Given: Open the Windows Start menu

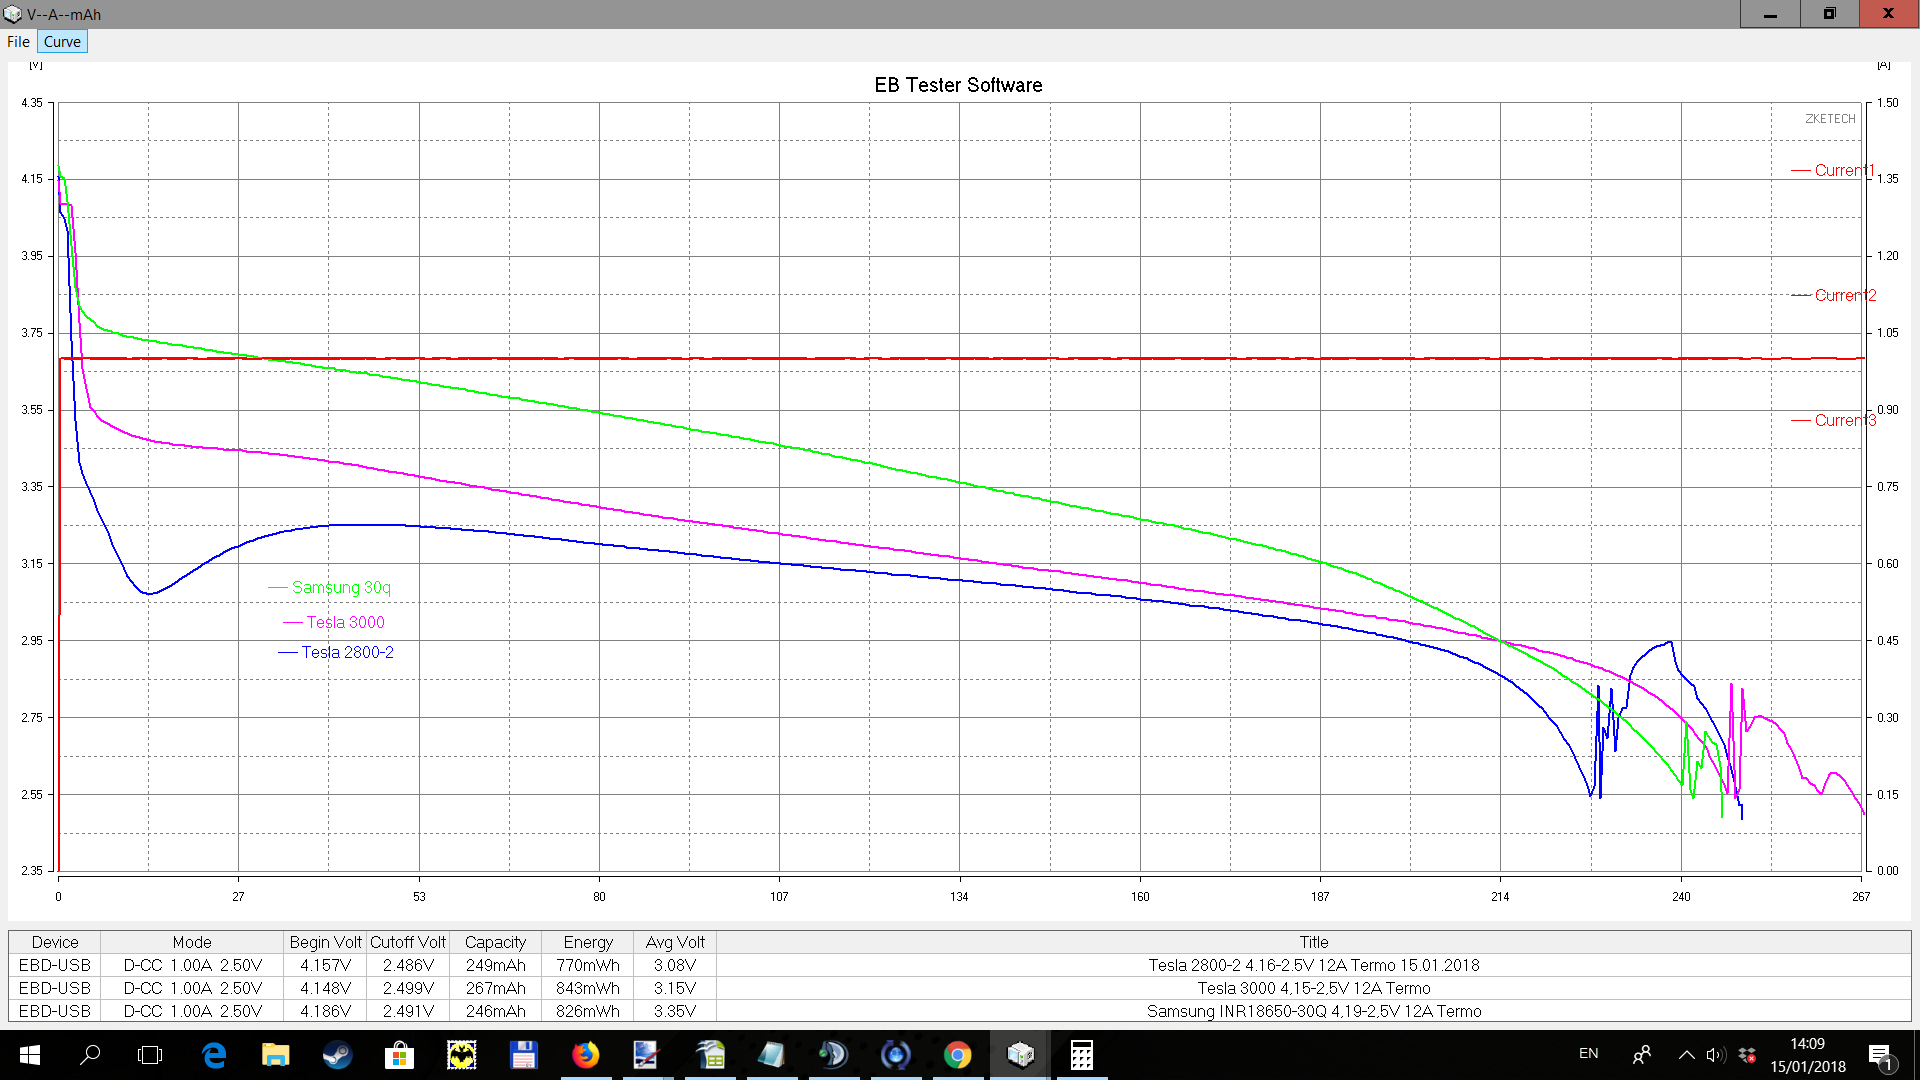Looking at the screenshot, I should [29, 1055].
